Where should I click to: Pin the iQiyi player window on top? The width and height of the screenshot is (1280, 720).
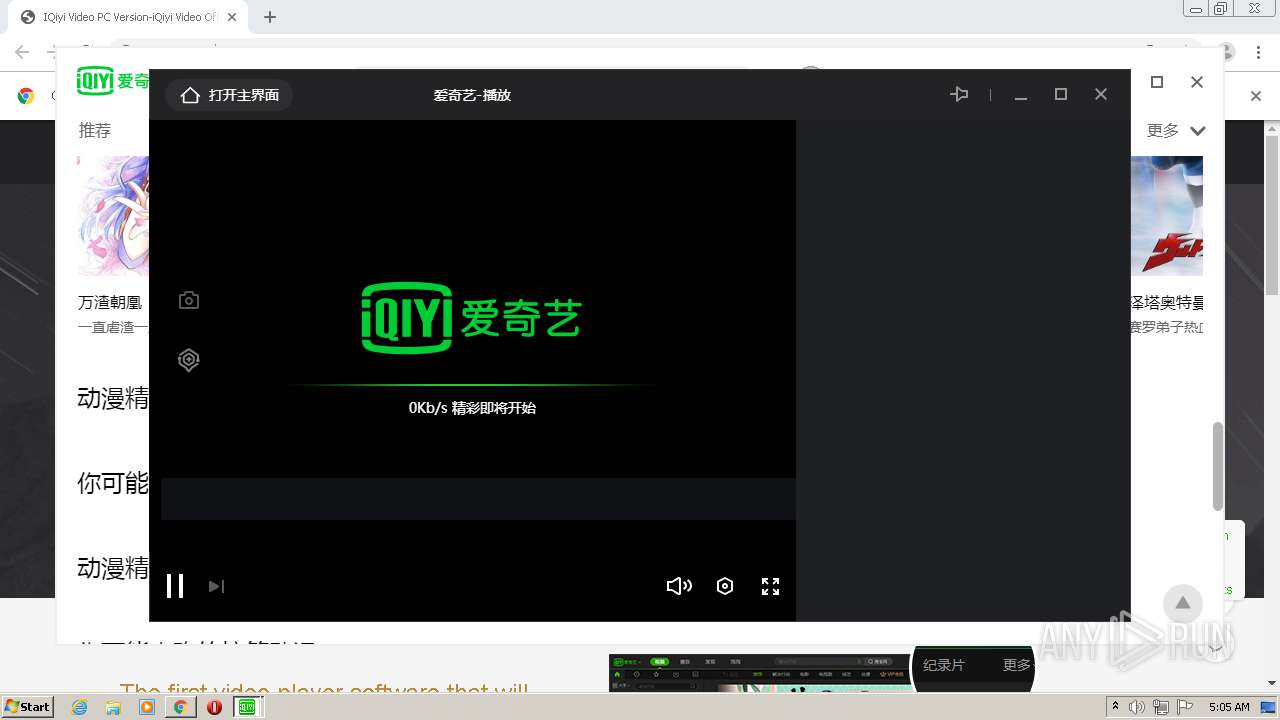(x=959, y=94)
